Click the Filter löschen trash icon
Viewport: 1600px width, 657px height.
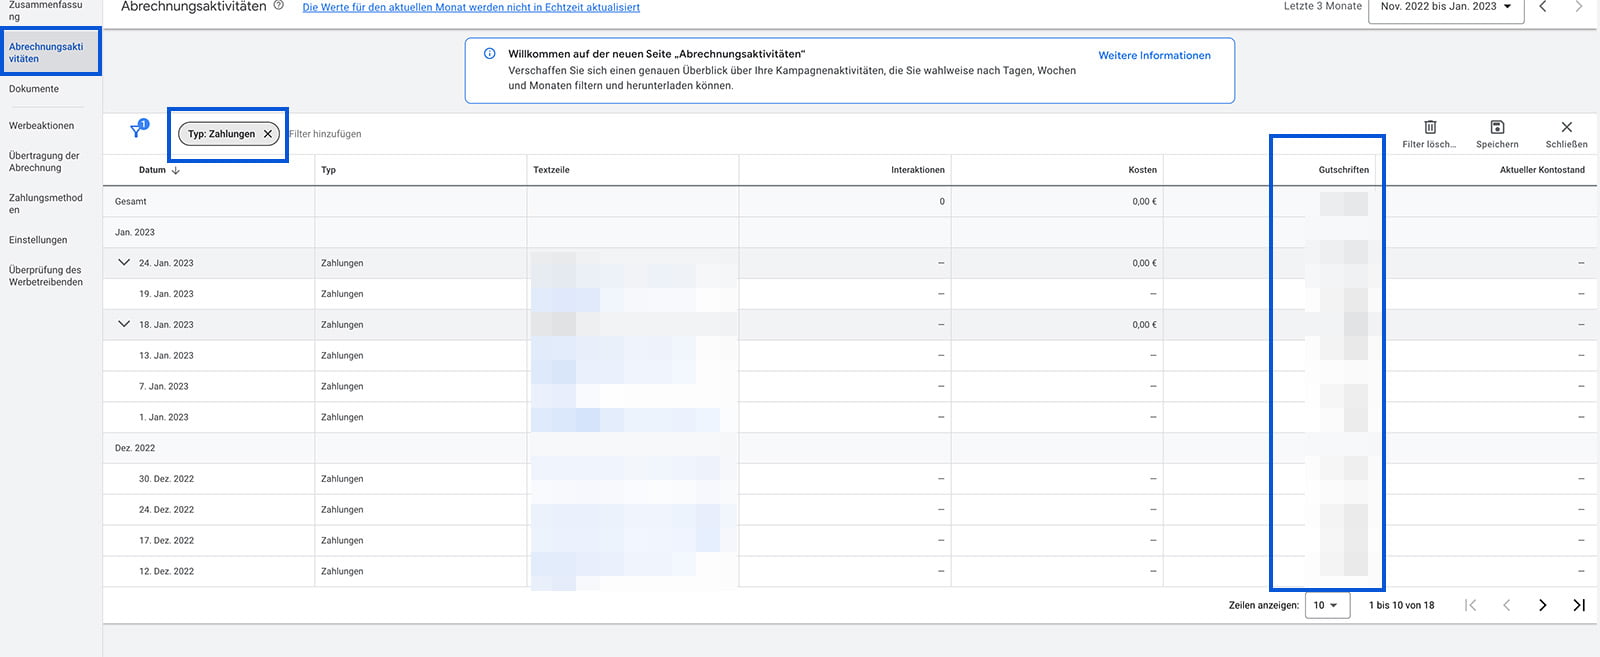click(1430, 128)
